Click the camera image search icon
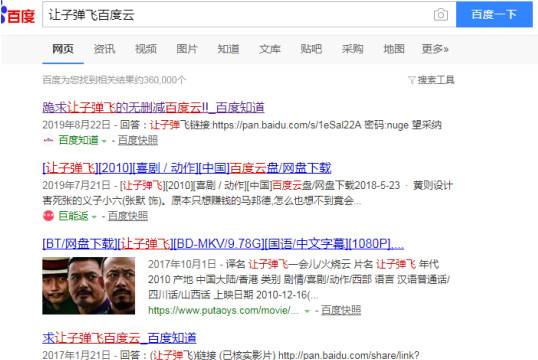This screenshot has height=360, width=538. pyautogui.click(x=441, y=15)
